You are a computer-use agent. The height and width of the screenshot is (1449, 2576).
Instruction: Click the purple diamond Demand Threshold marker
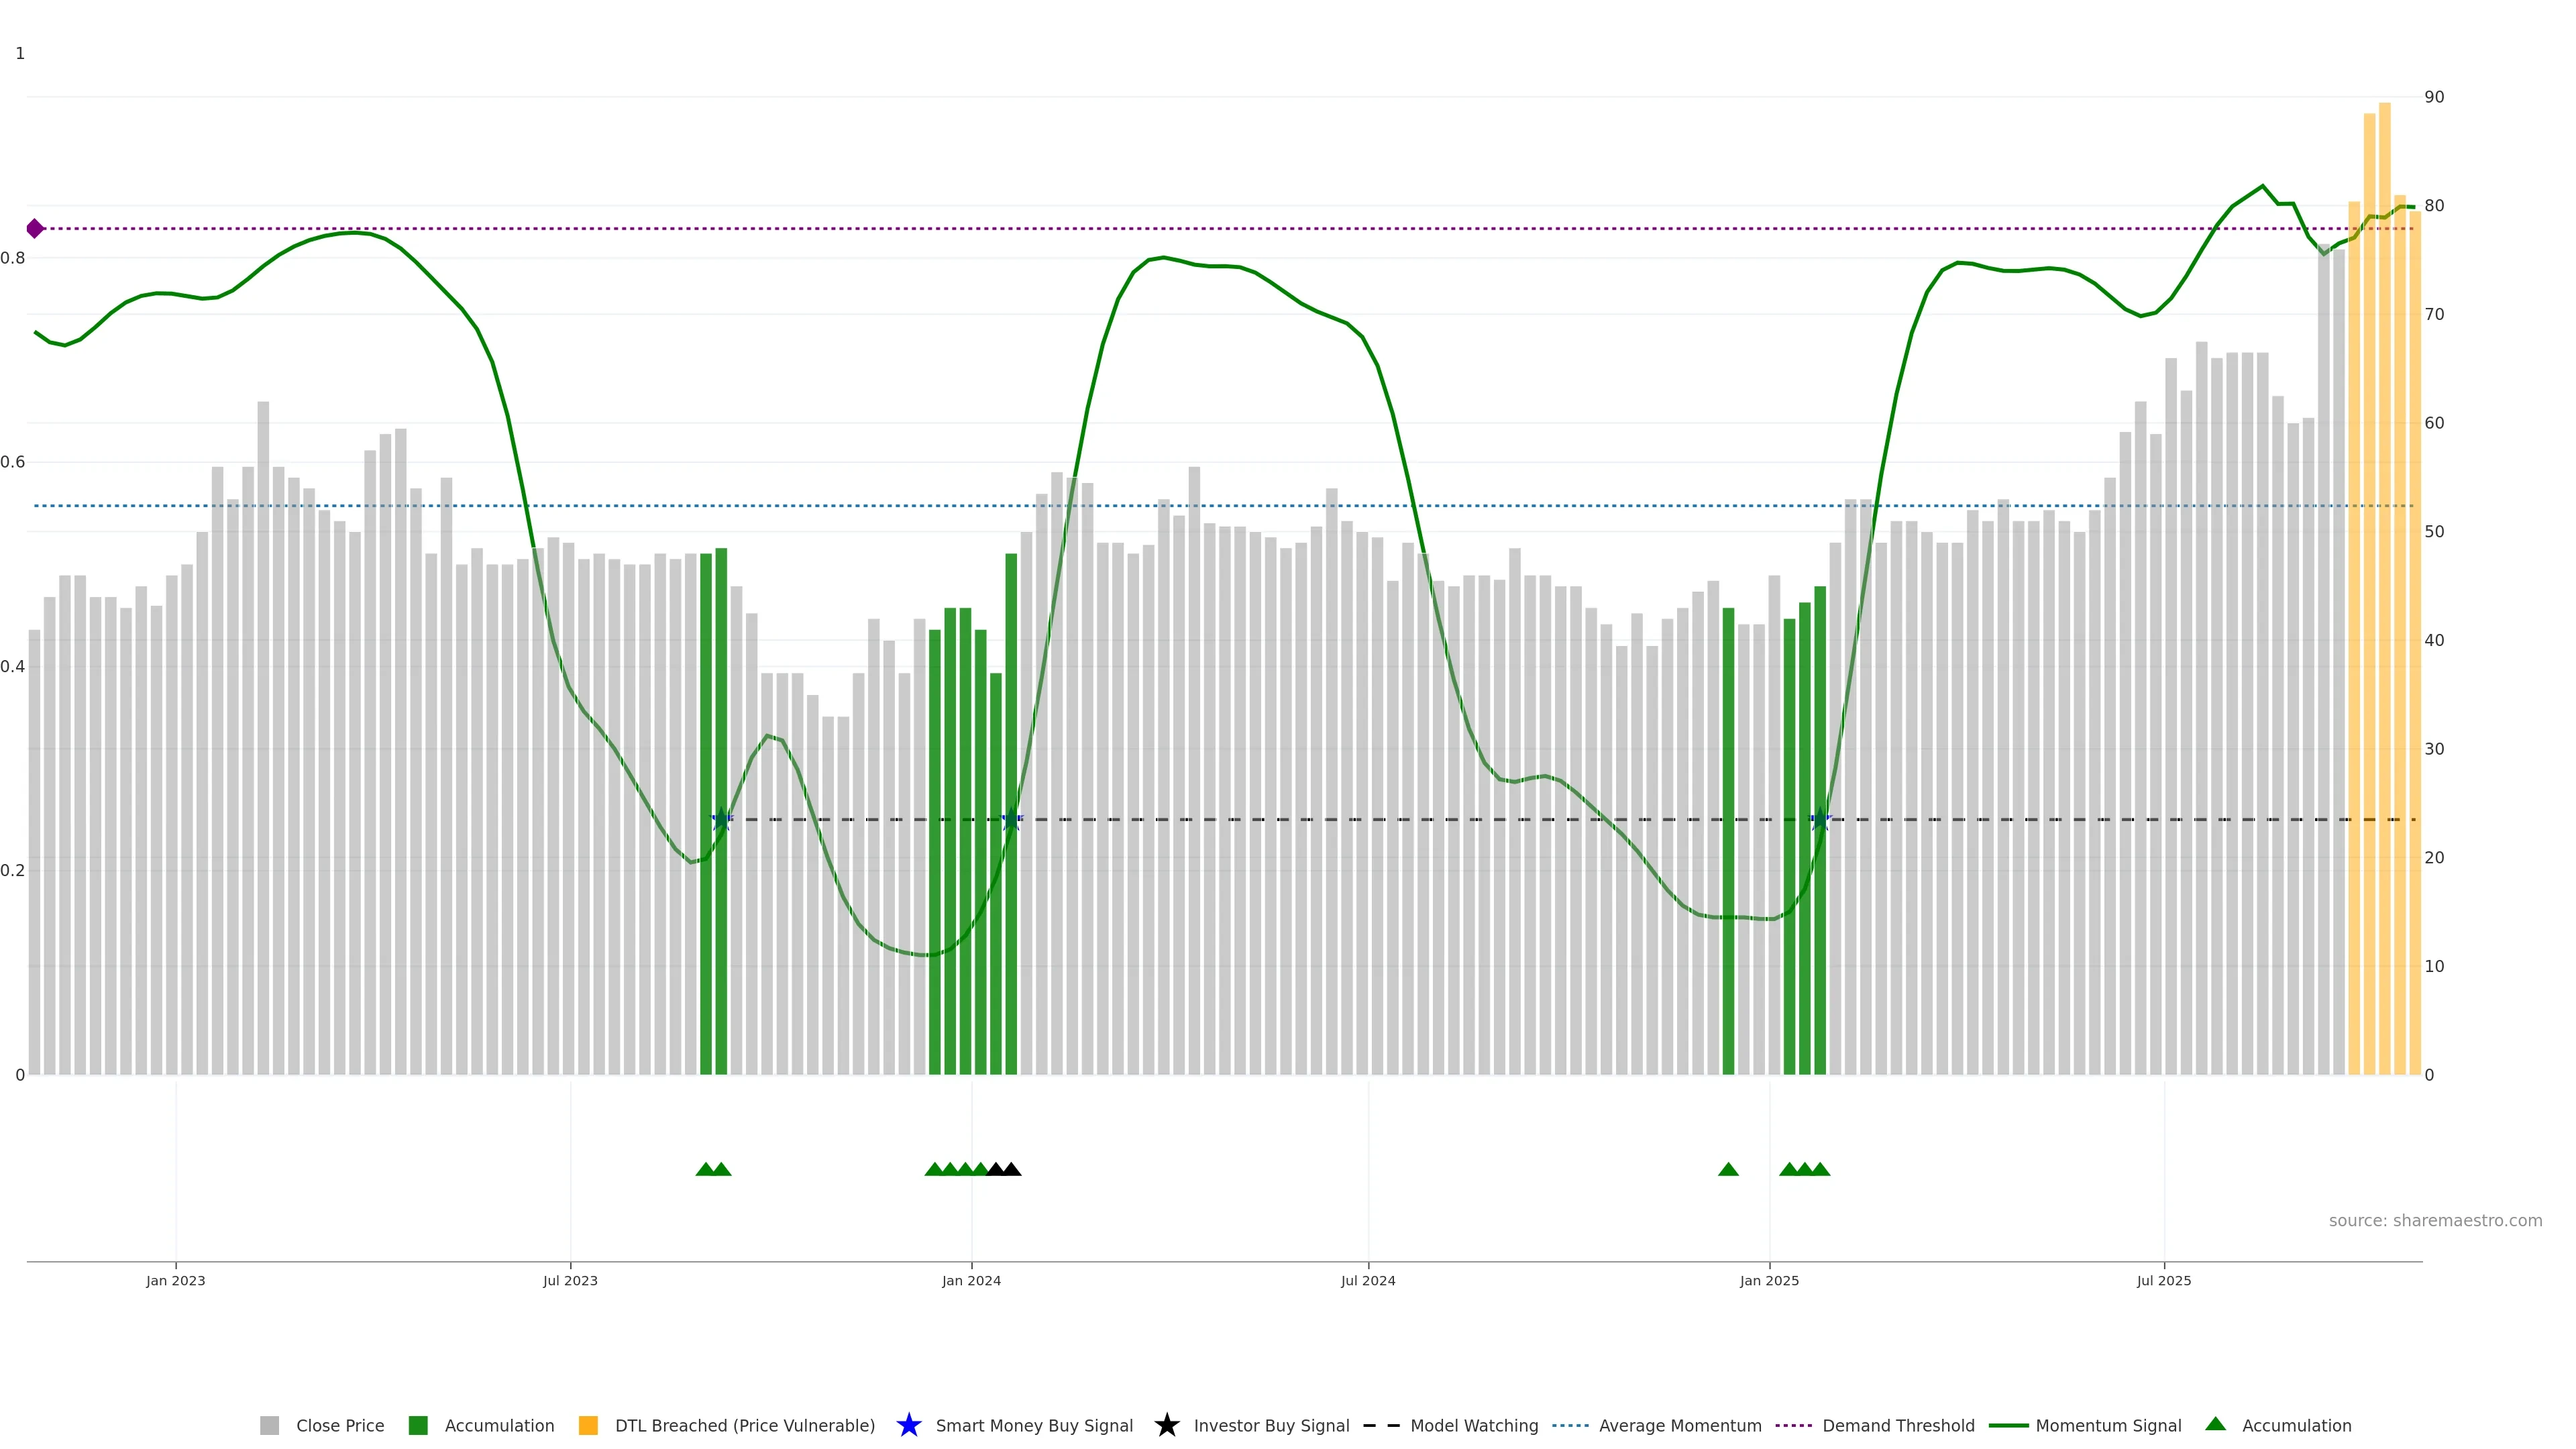35,229
